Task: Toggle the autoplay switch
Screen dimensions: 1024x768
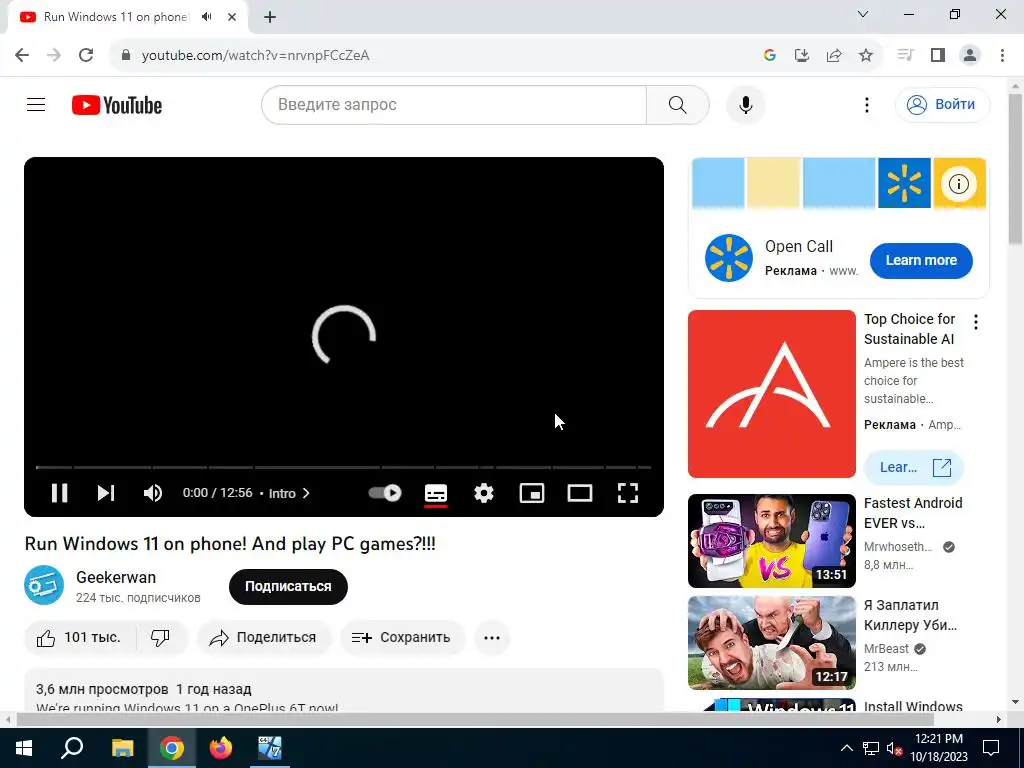Action: pos(385,493)
